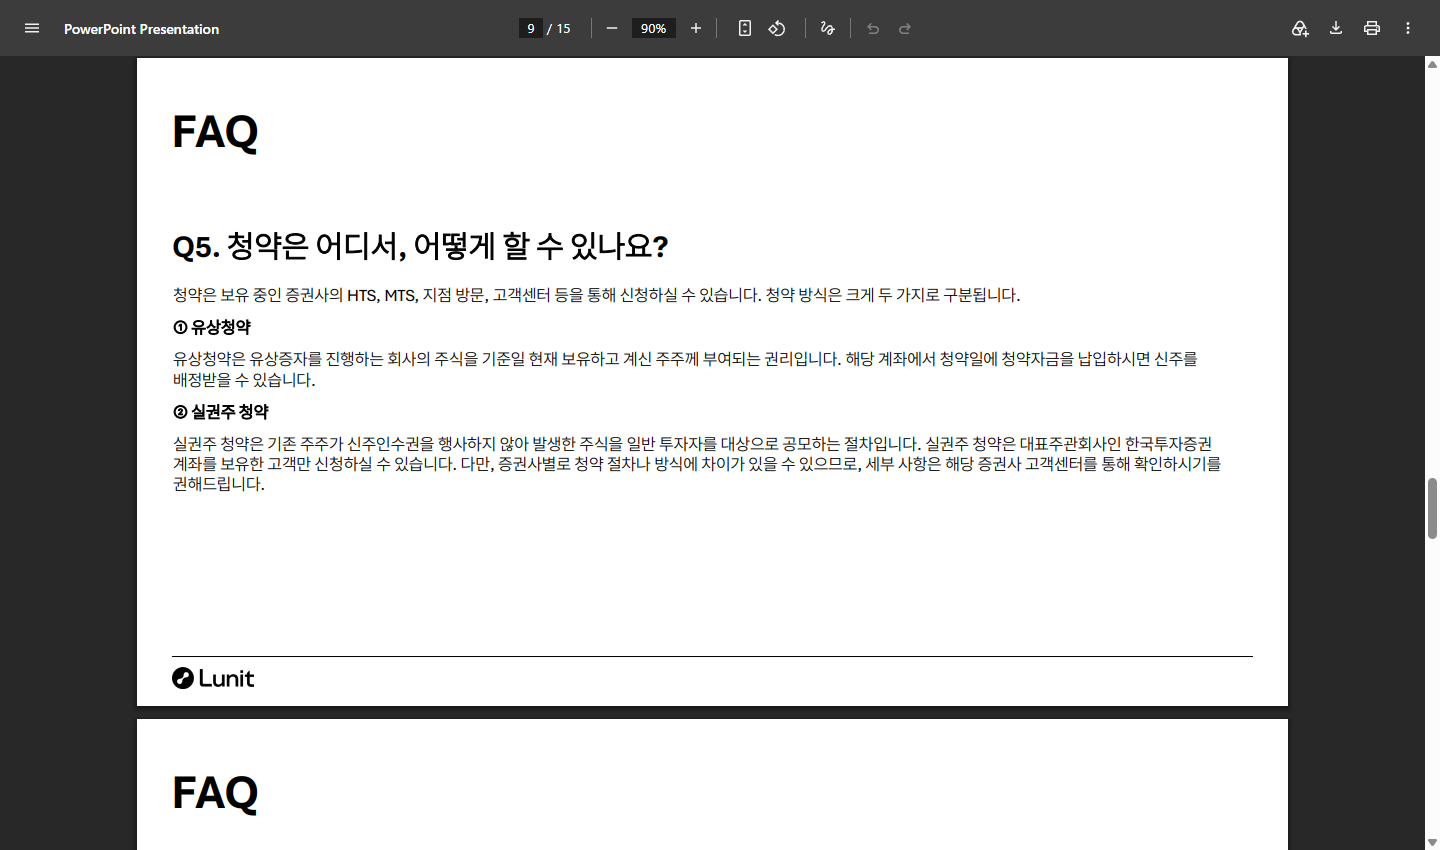Click the Lunit logo in the footer
The width and height of the screenshot is (1440, 850).
pos(213,678)
